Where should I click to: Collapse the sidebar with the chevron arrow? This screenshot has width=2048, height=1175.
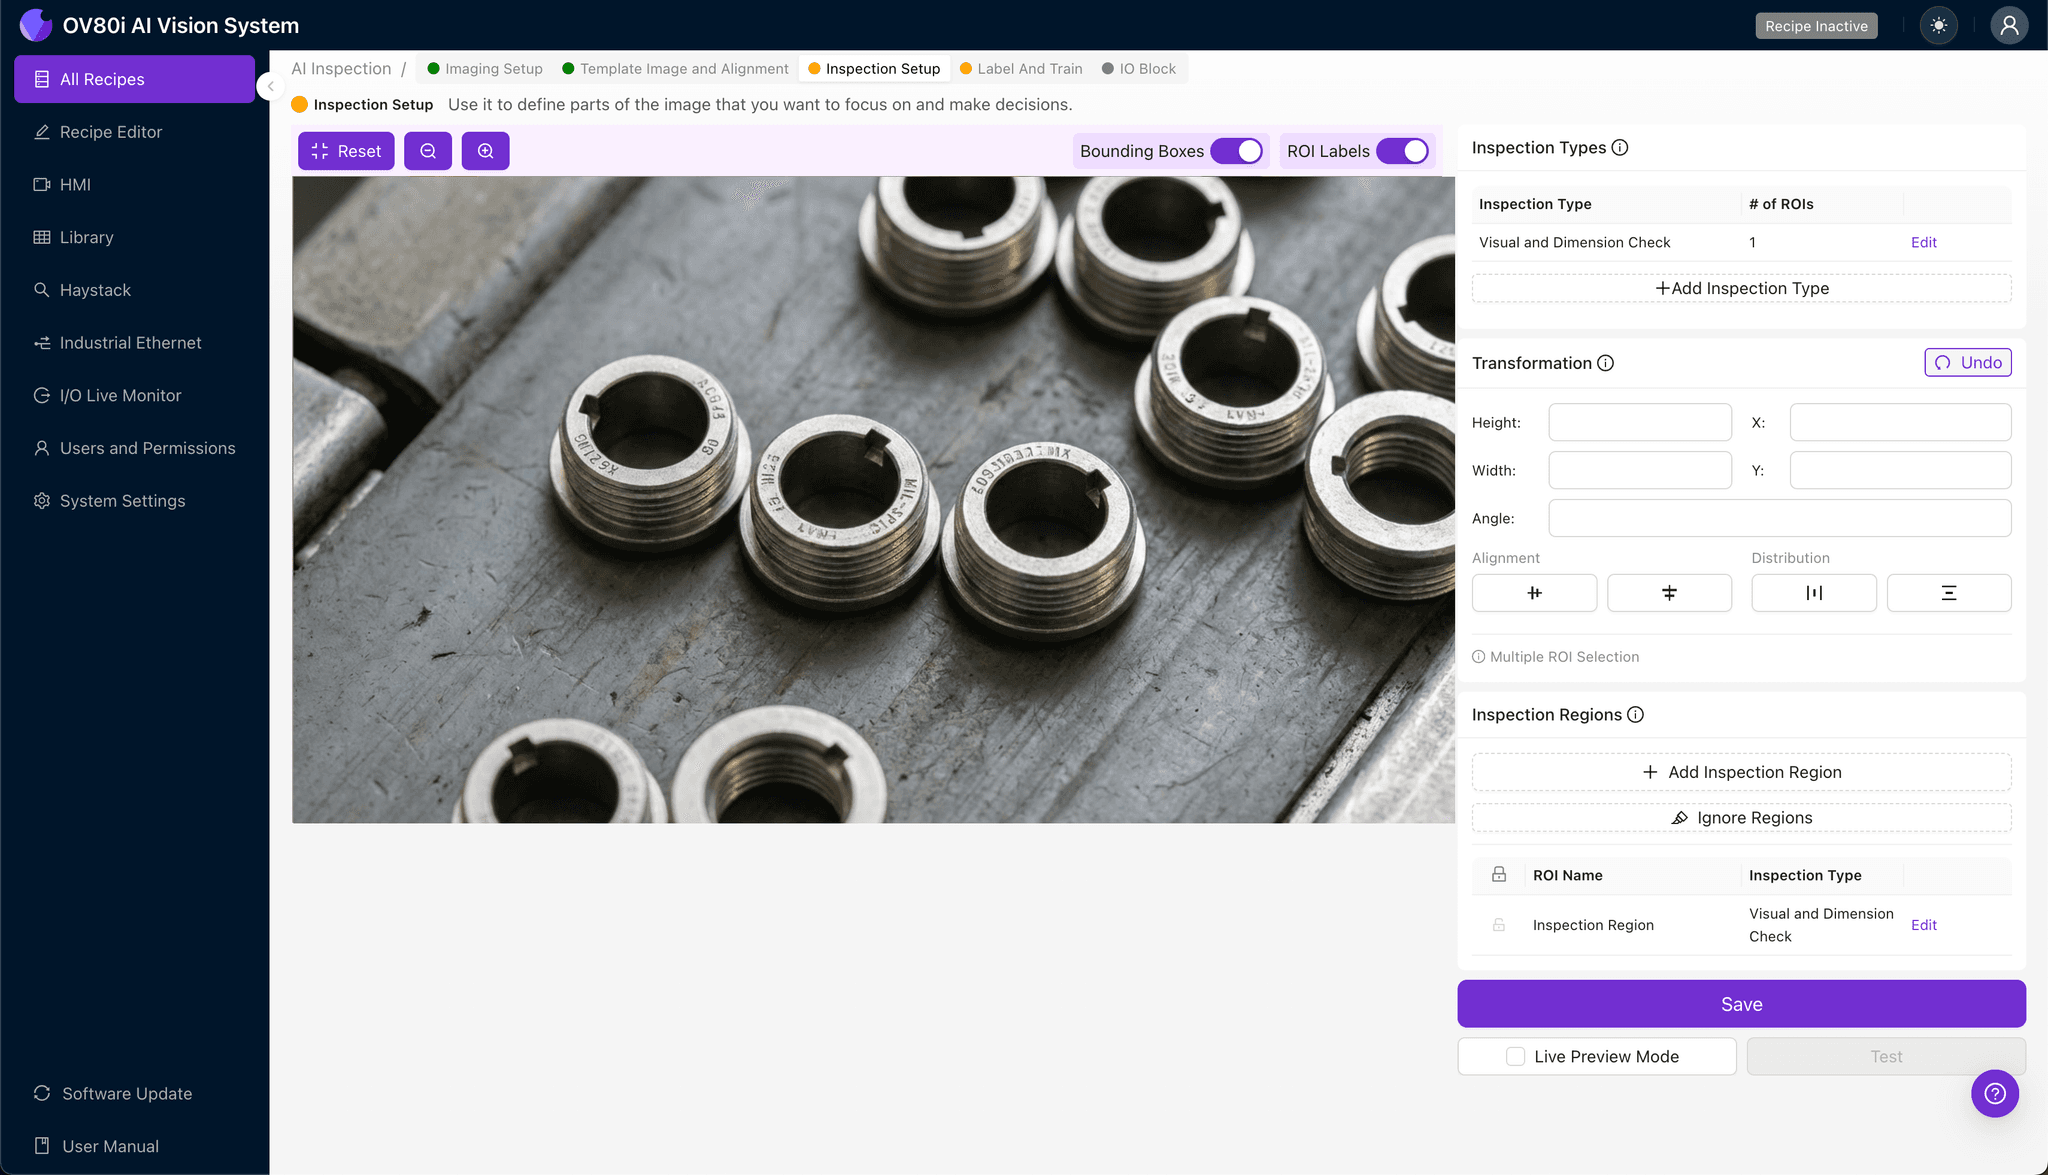click(x=270, y=86)
